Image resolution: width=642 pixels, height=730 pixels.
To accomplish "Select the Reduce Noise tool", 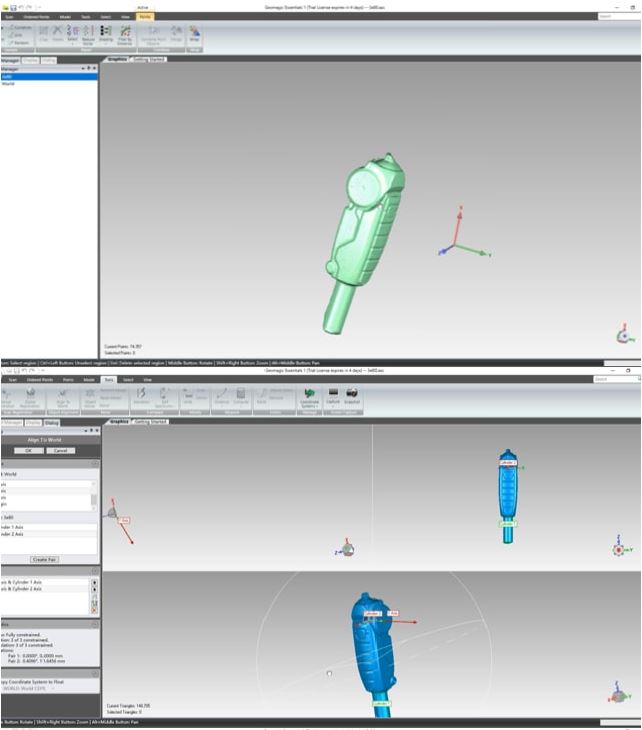I will coord(88,35).
